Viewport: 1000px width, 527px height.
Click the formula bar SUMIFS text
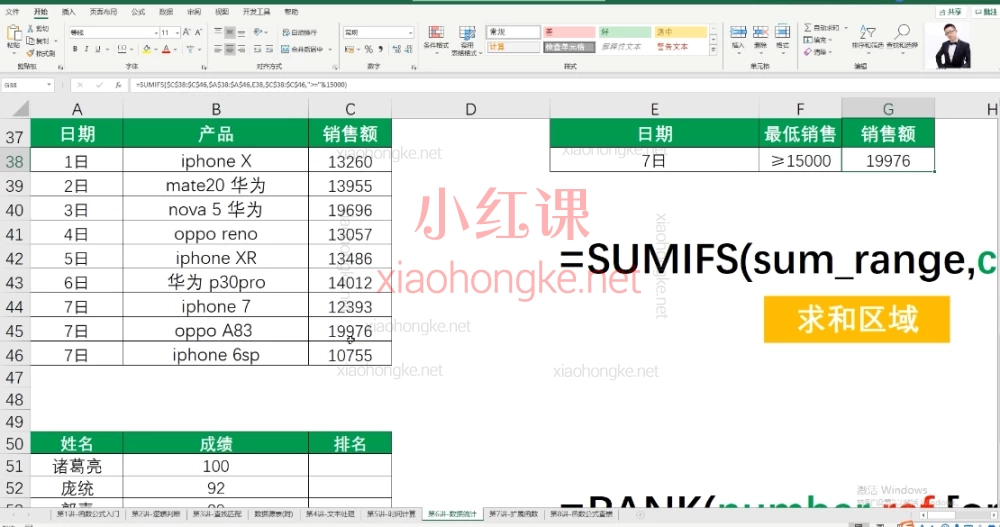tap(241, 84)
